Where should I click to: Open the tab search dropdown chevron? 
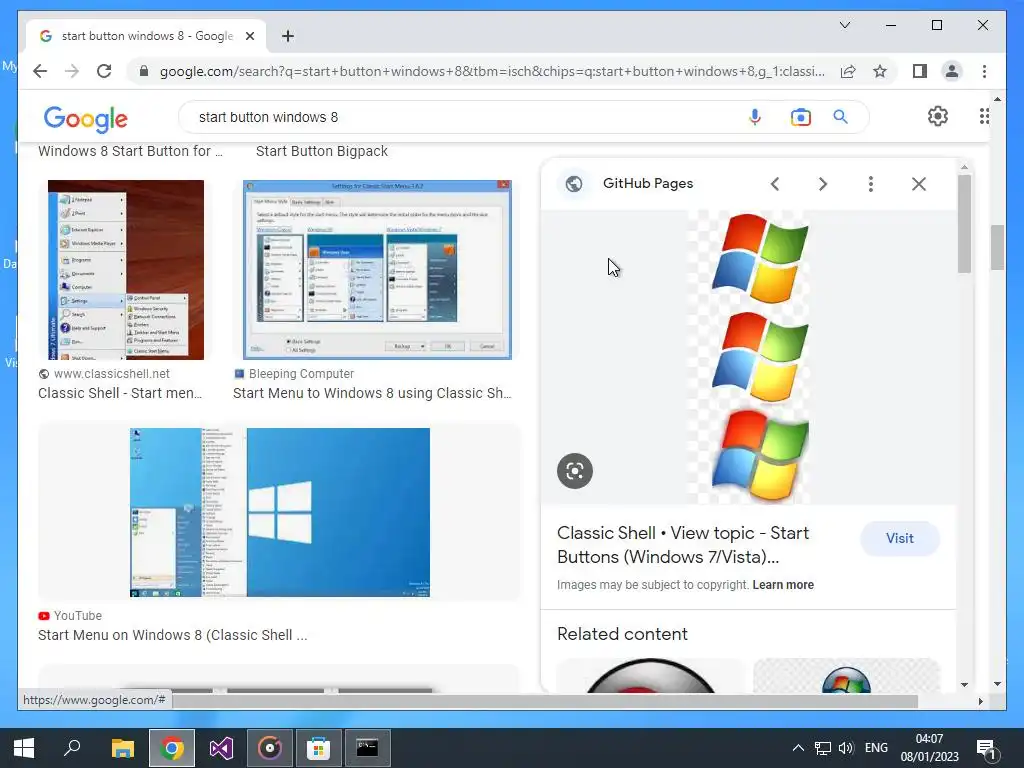coord(844,25)
